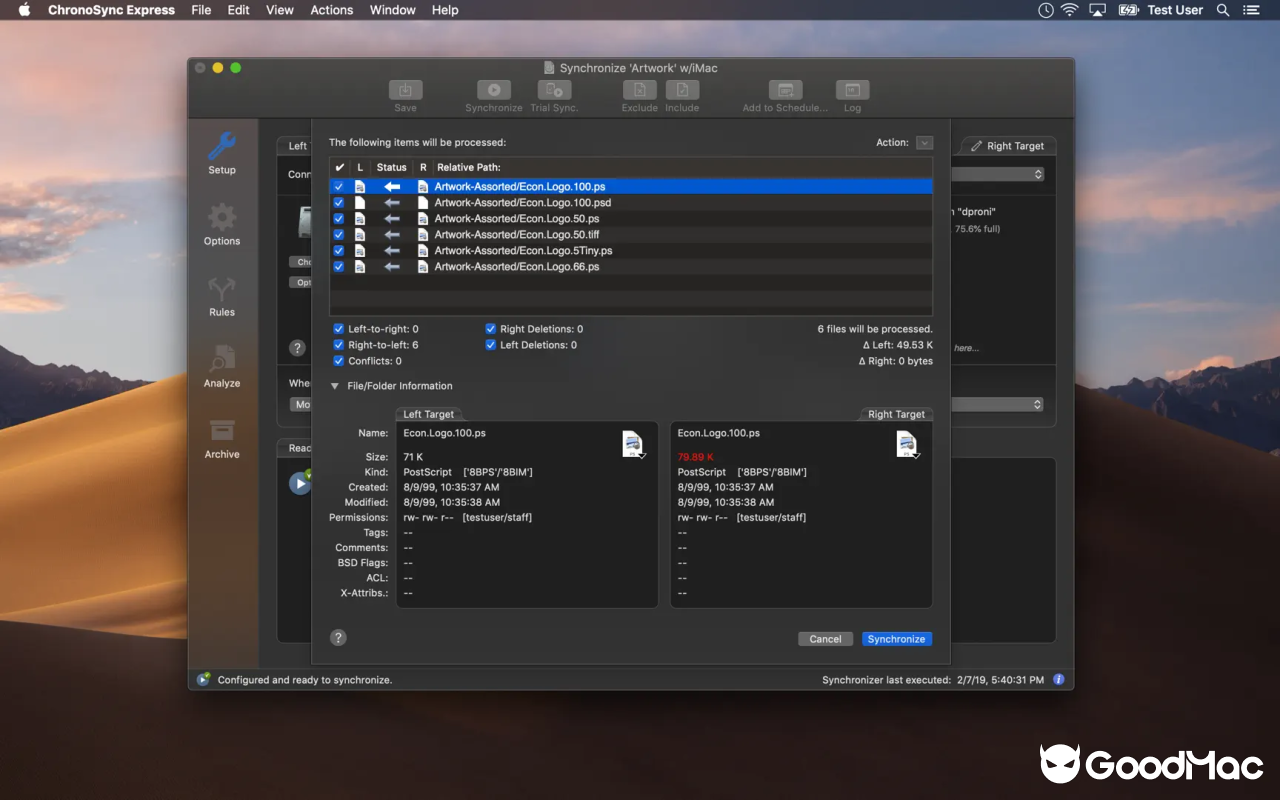Toggle the Conflicts: 0 checkbox

338,361
